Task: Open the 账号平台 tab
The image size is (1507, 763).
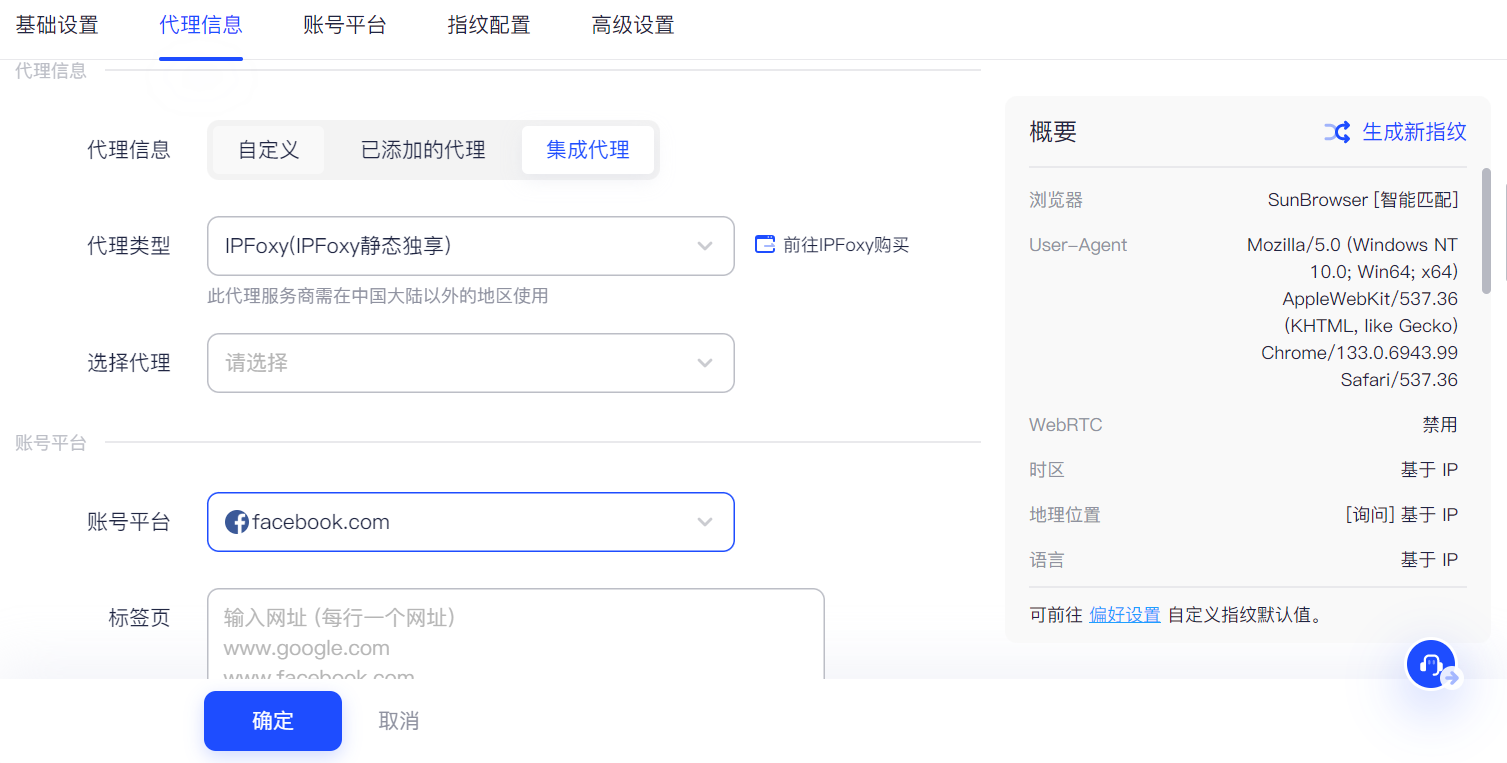Action: tap(345, 26)
